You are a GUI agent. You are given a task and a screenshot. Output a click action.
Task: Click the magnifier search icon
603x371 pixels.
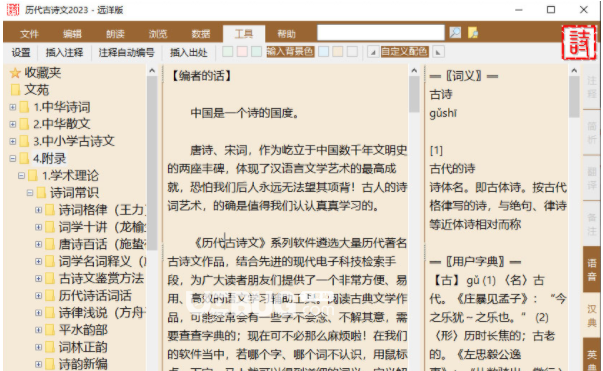[455, 33]
